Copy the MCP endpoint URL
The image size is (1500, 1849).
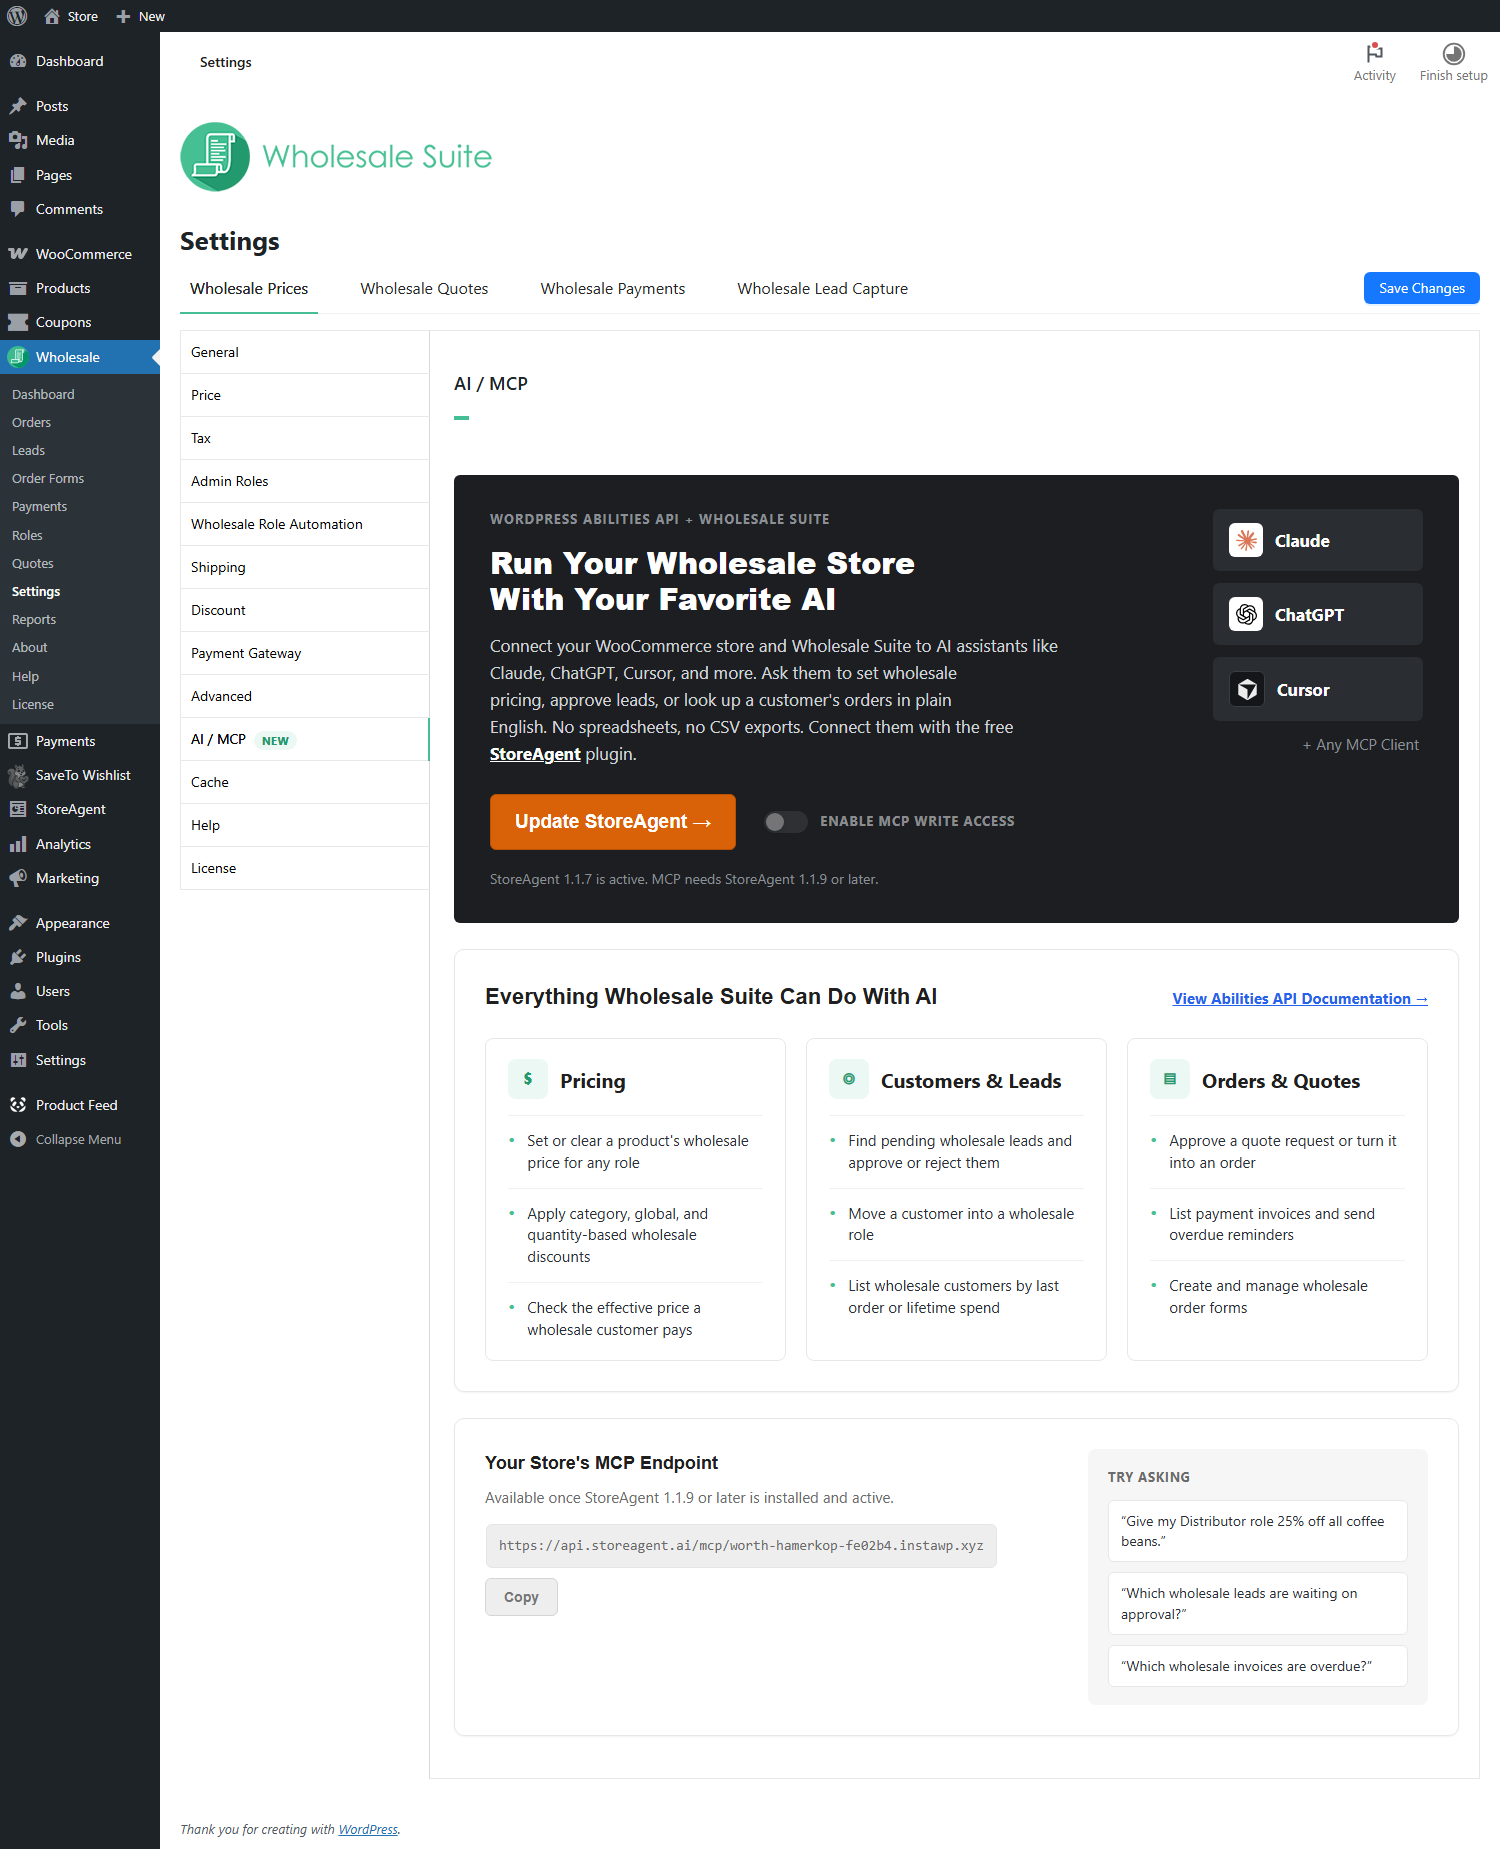click(x=521, y=1597)
